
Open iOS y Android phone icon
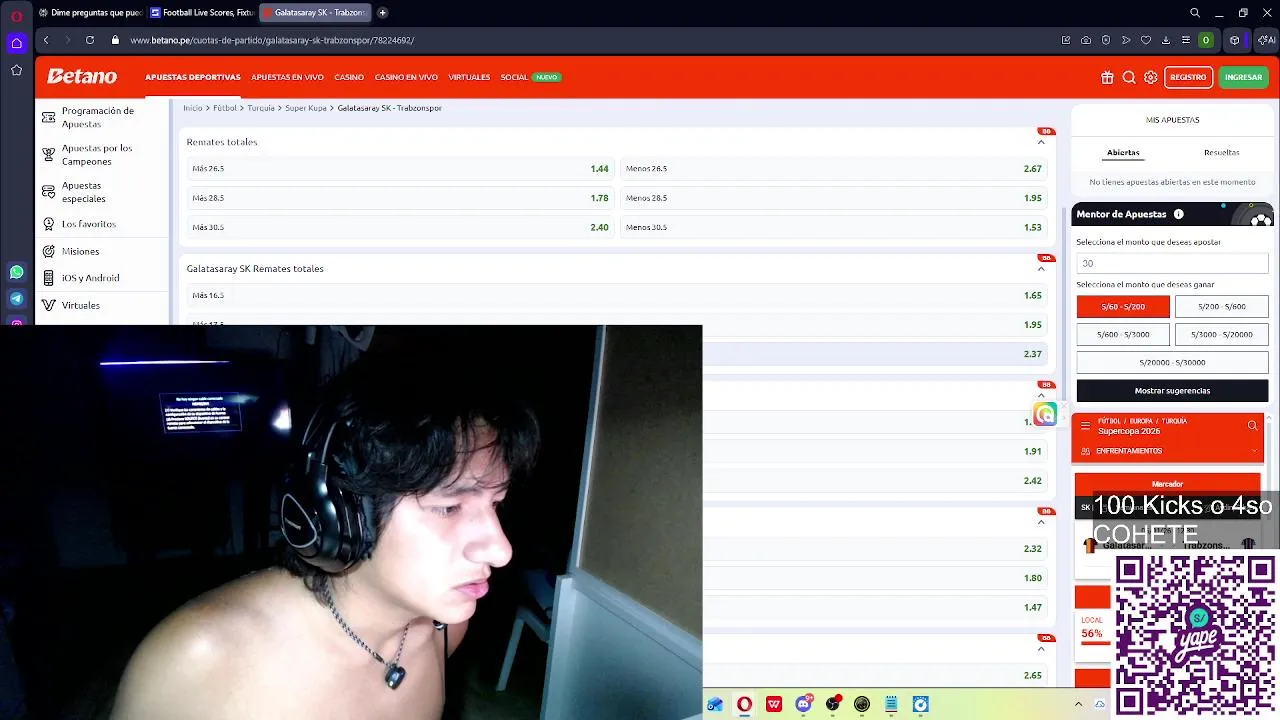click(x=48, y=278)
